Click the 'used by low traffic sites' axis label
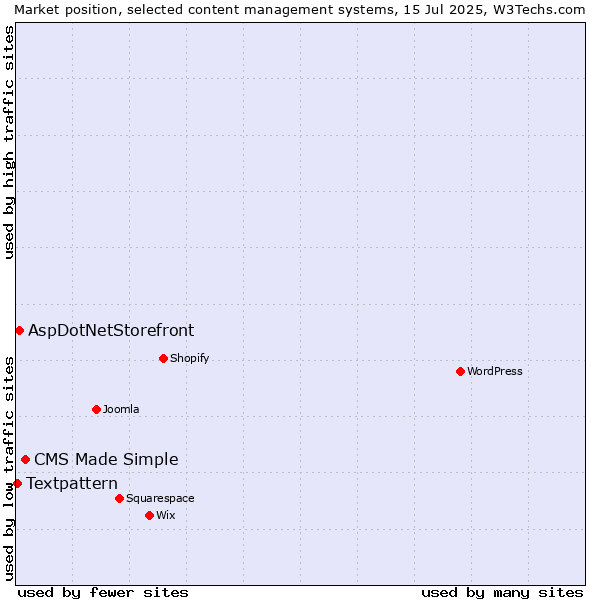The image size is (600, 600). click(9, 469)
